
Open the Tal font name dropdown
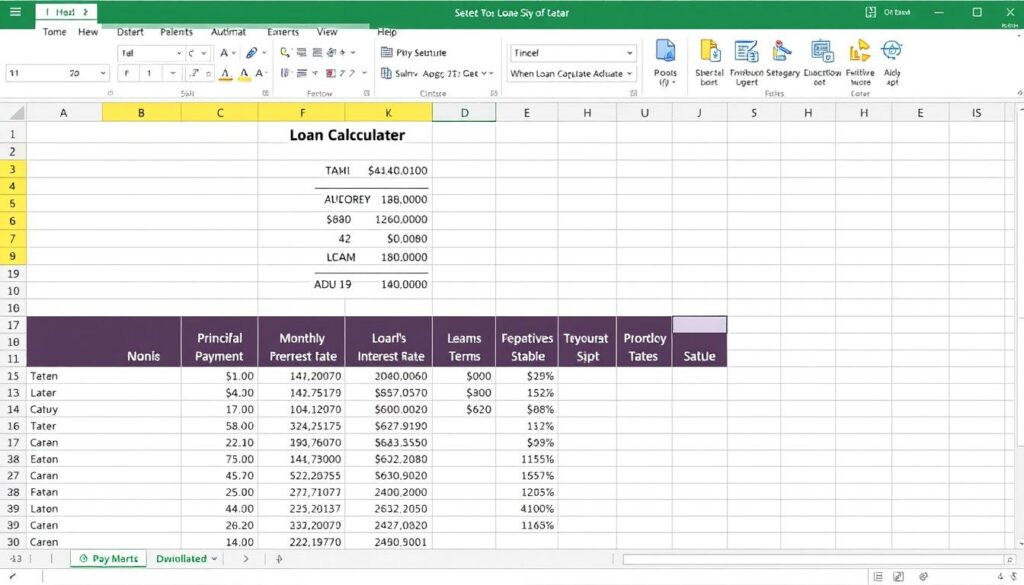[x=179, y=53]
